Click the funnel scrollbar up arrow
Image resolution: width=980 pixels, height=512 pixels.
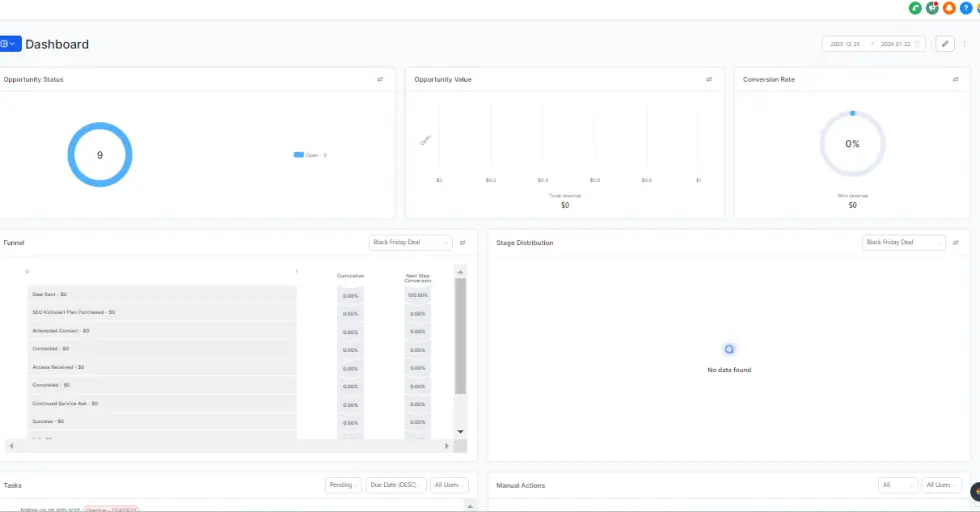[460, 272]
